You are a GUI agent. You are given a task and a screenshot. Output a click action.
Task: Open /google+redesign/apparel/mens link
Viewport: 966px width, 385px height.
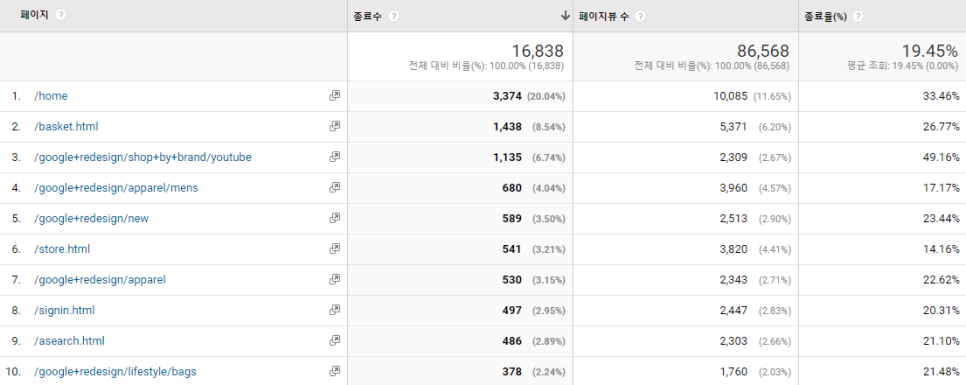[x=116, y=188]
